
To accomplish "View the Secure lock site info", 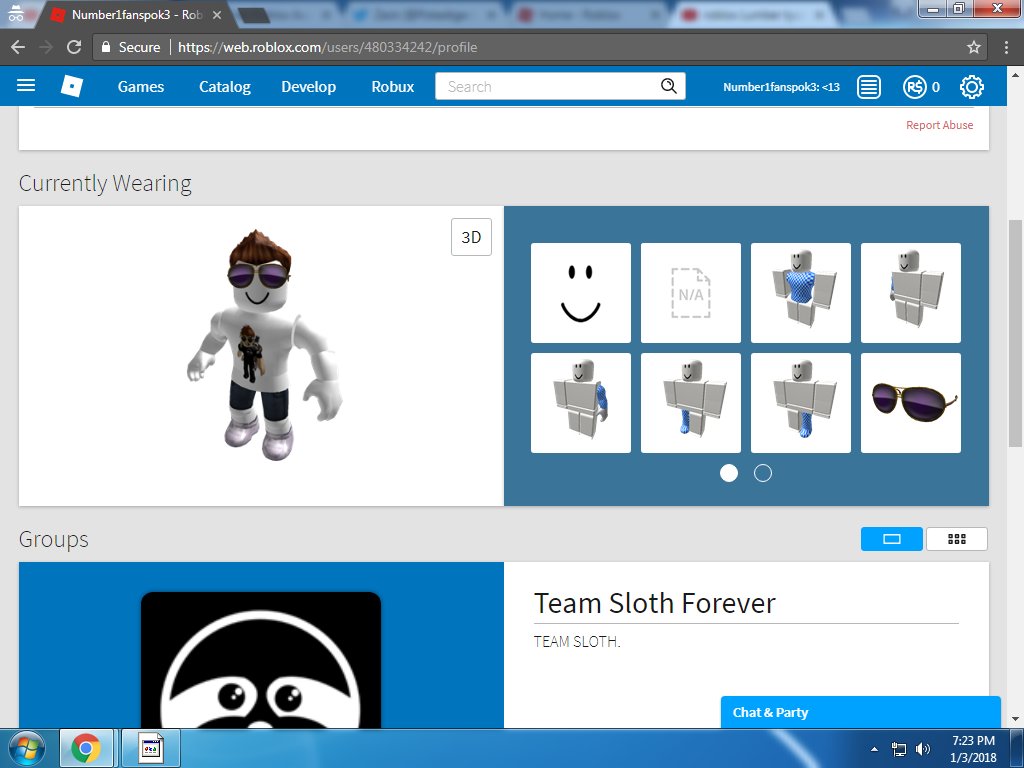I will tap(131, 47).
